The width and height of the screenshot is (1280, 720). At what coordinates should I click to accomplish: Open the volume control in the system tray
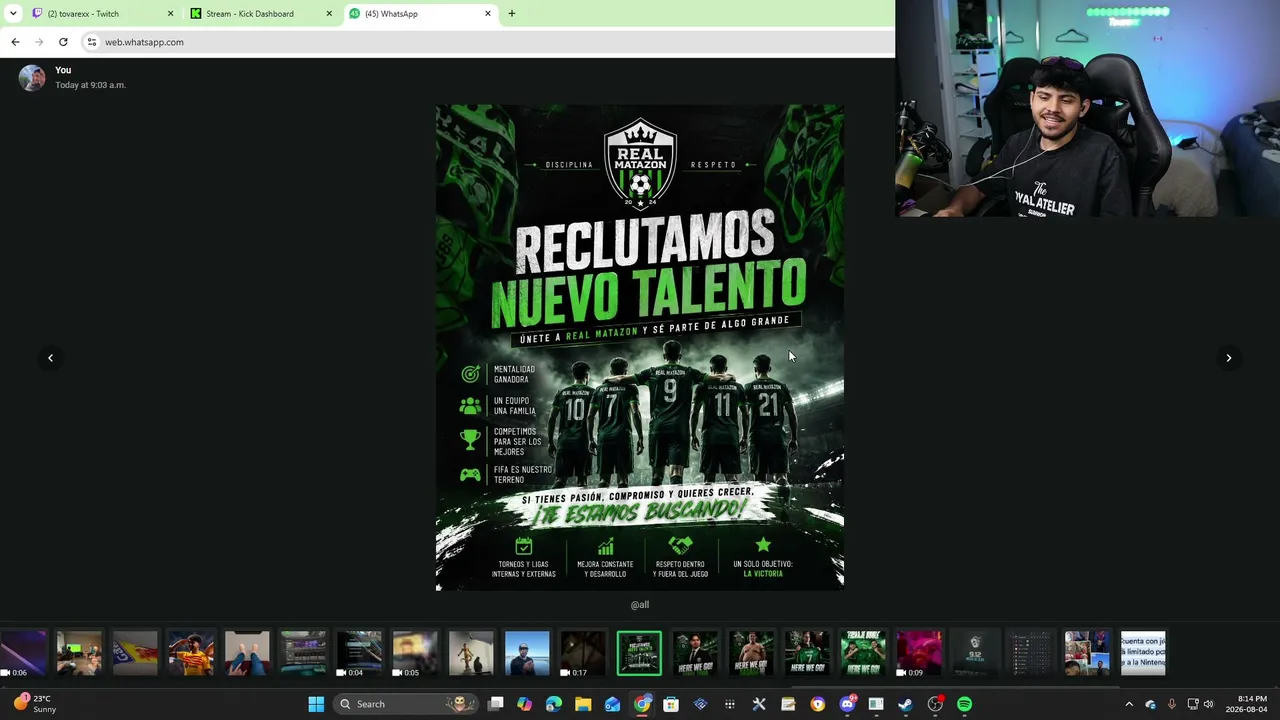pyautogui.click(x=1208, y=704)
